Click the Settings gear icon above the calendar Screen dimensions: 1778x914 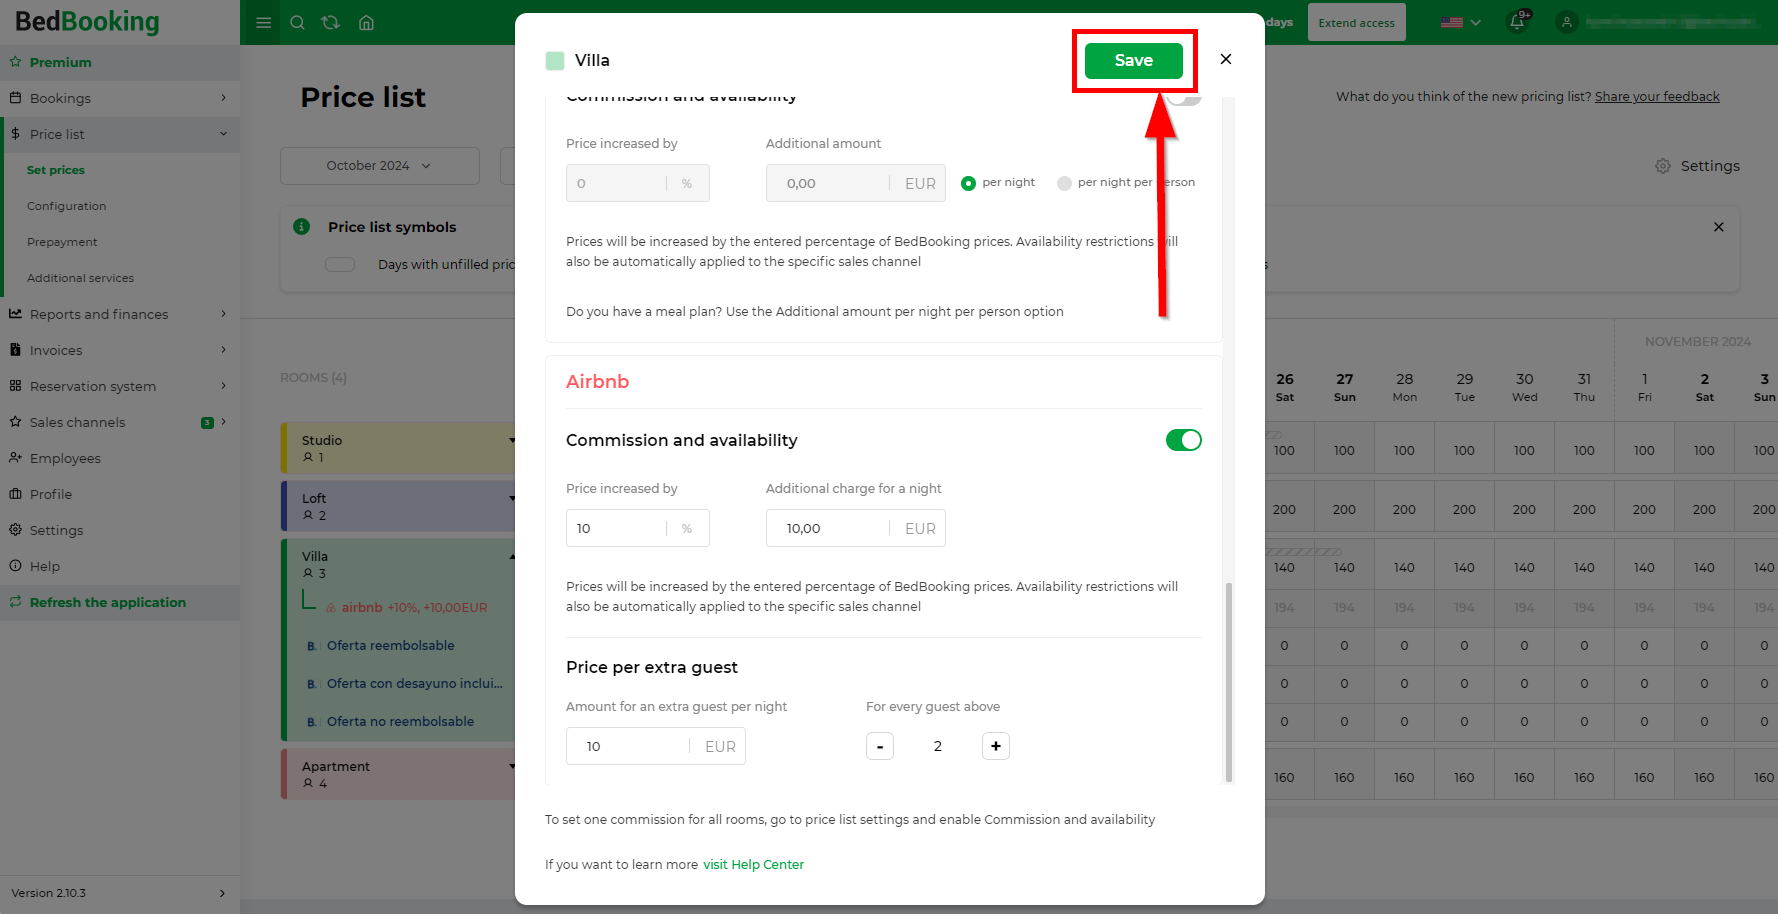[1663, 166]
